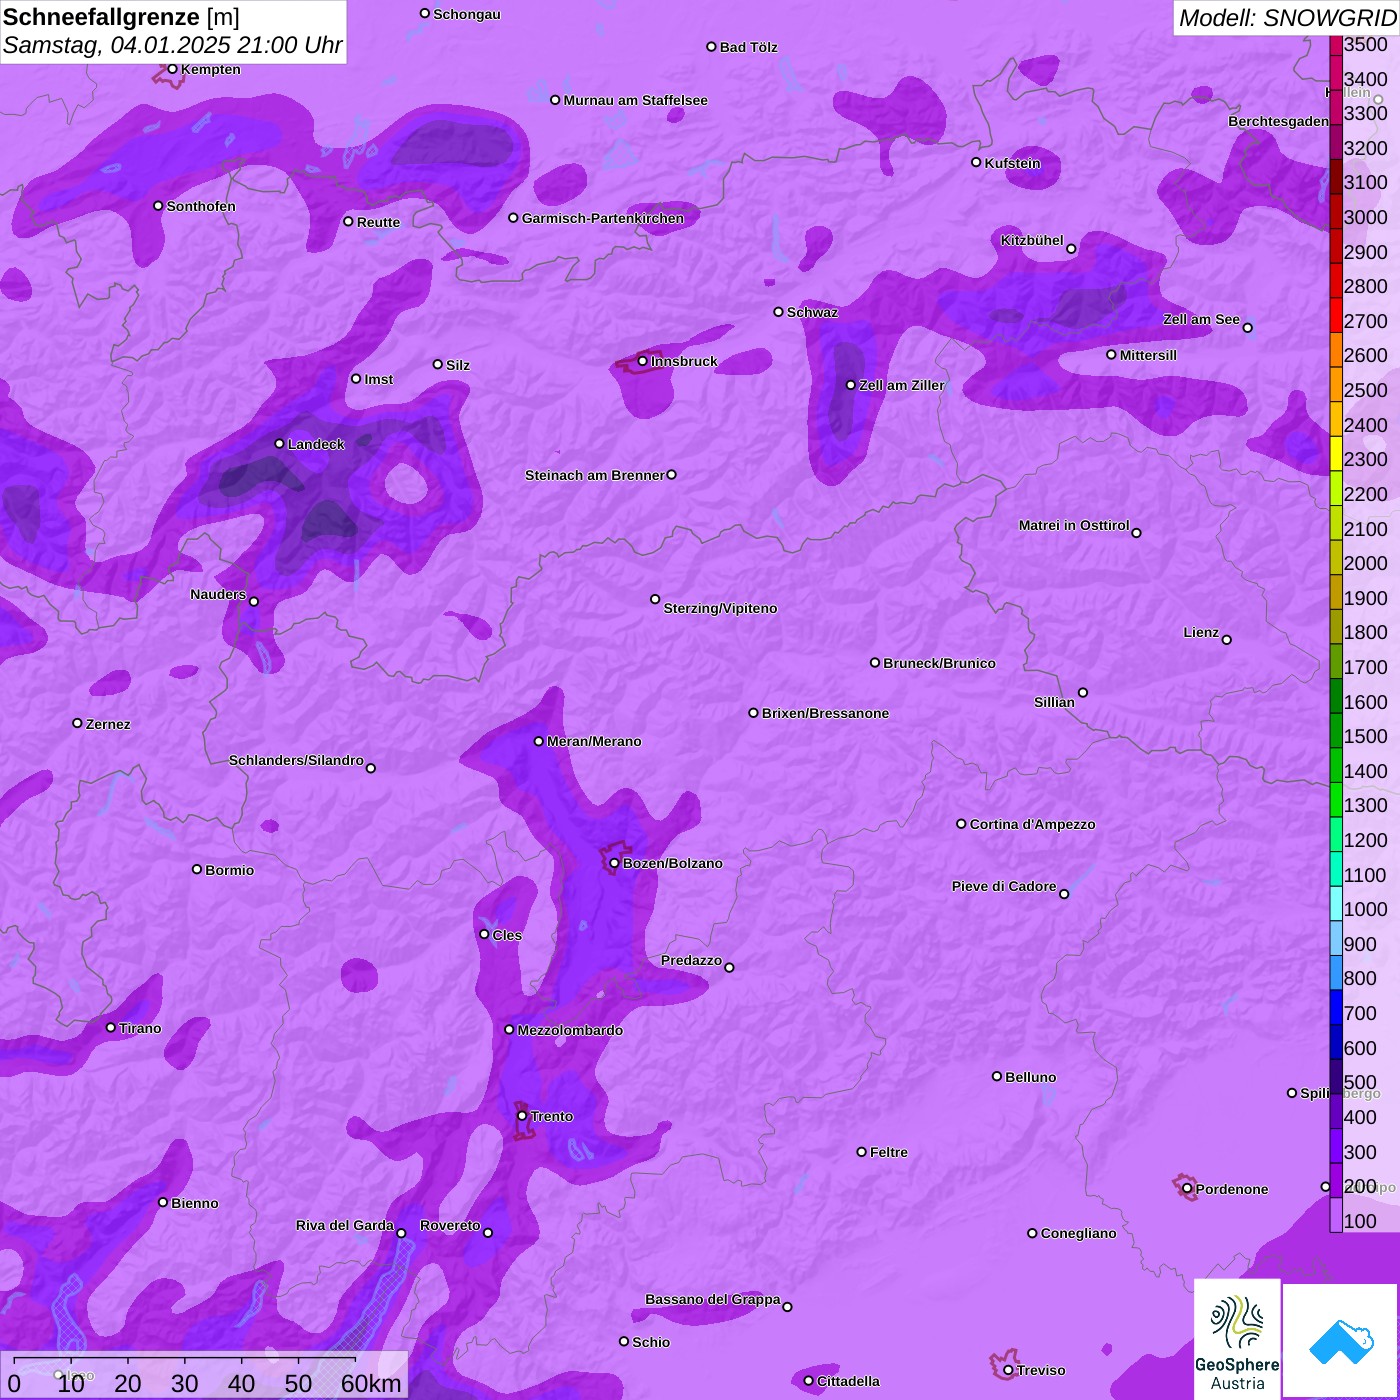1400x1400 pixels.
Task: Click the blue cloud logo icon
Action: (1341, 1342)
